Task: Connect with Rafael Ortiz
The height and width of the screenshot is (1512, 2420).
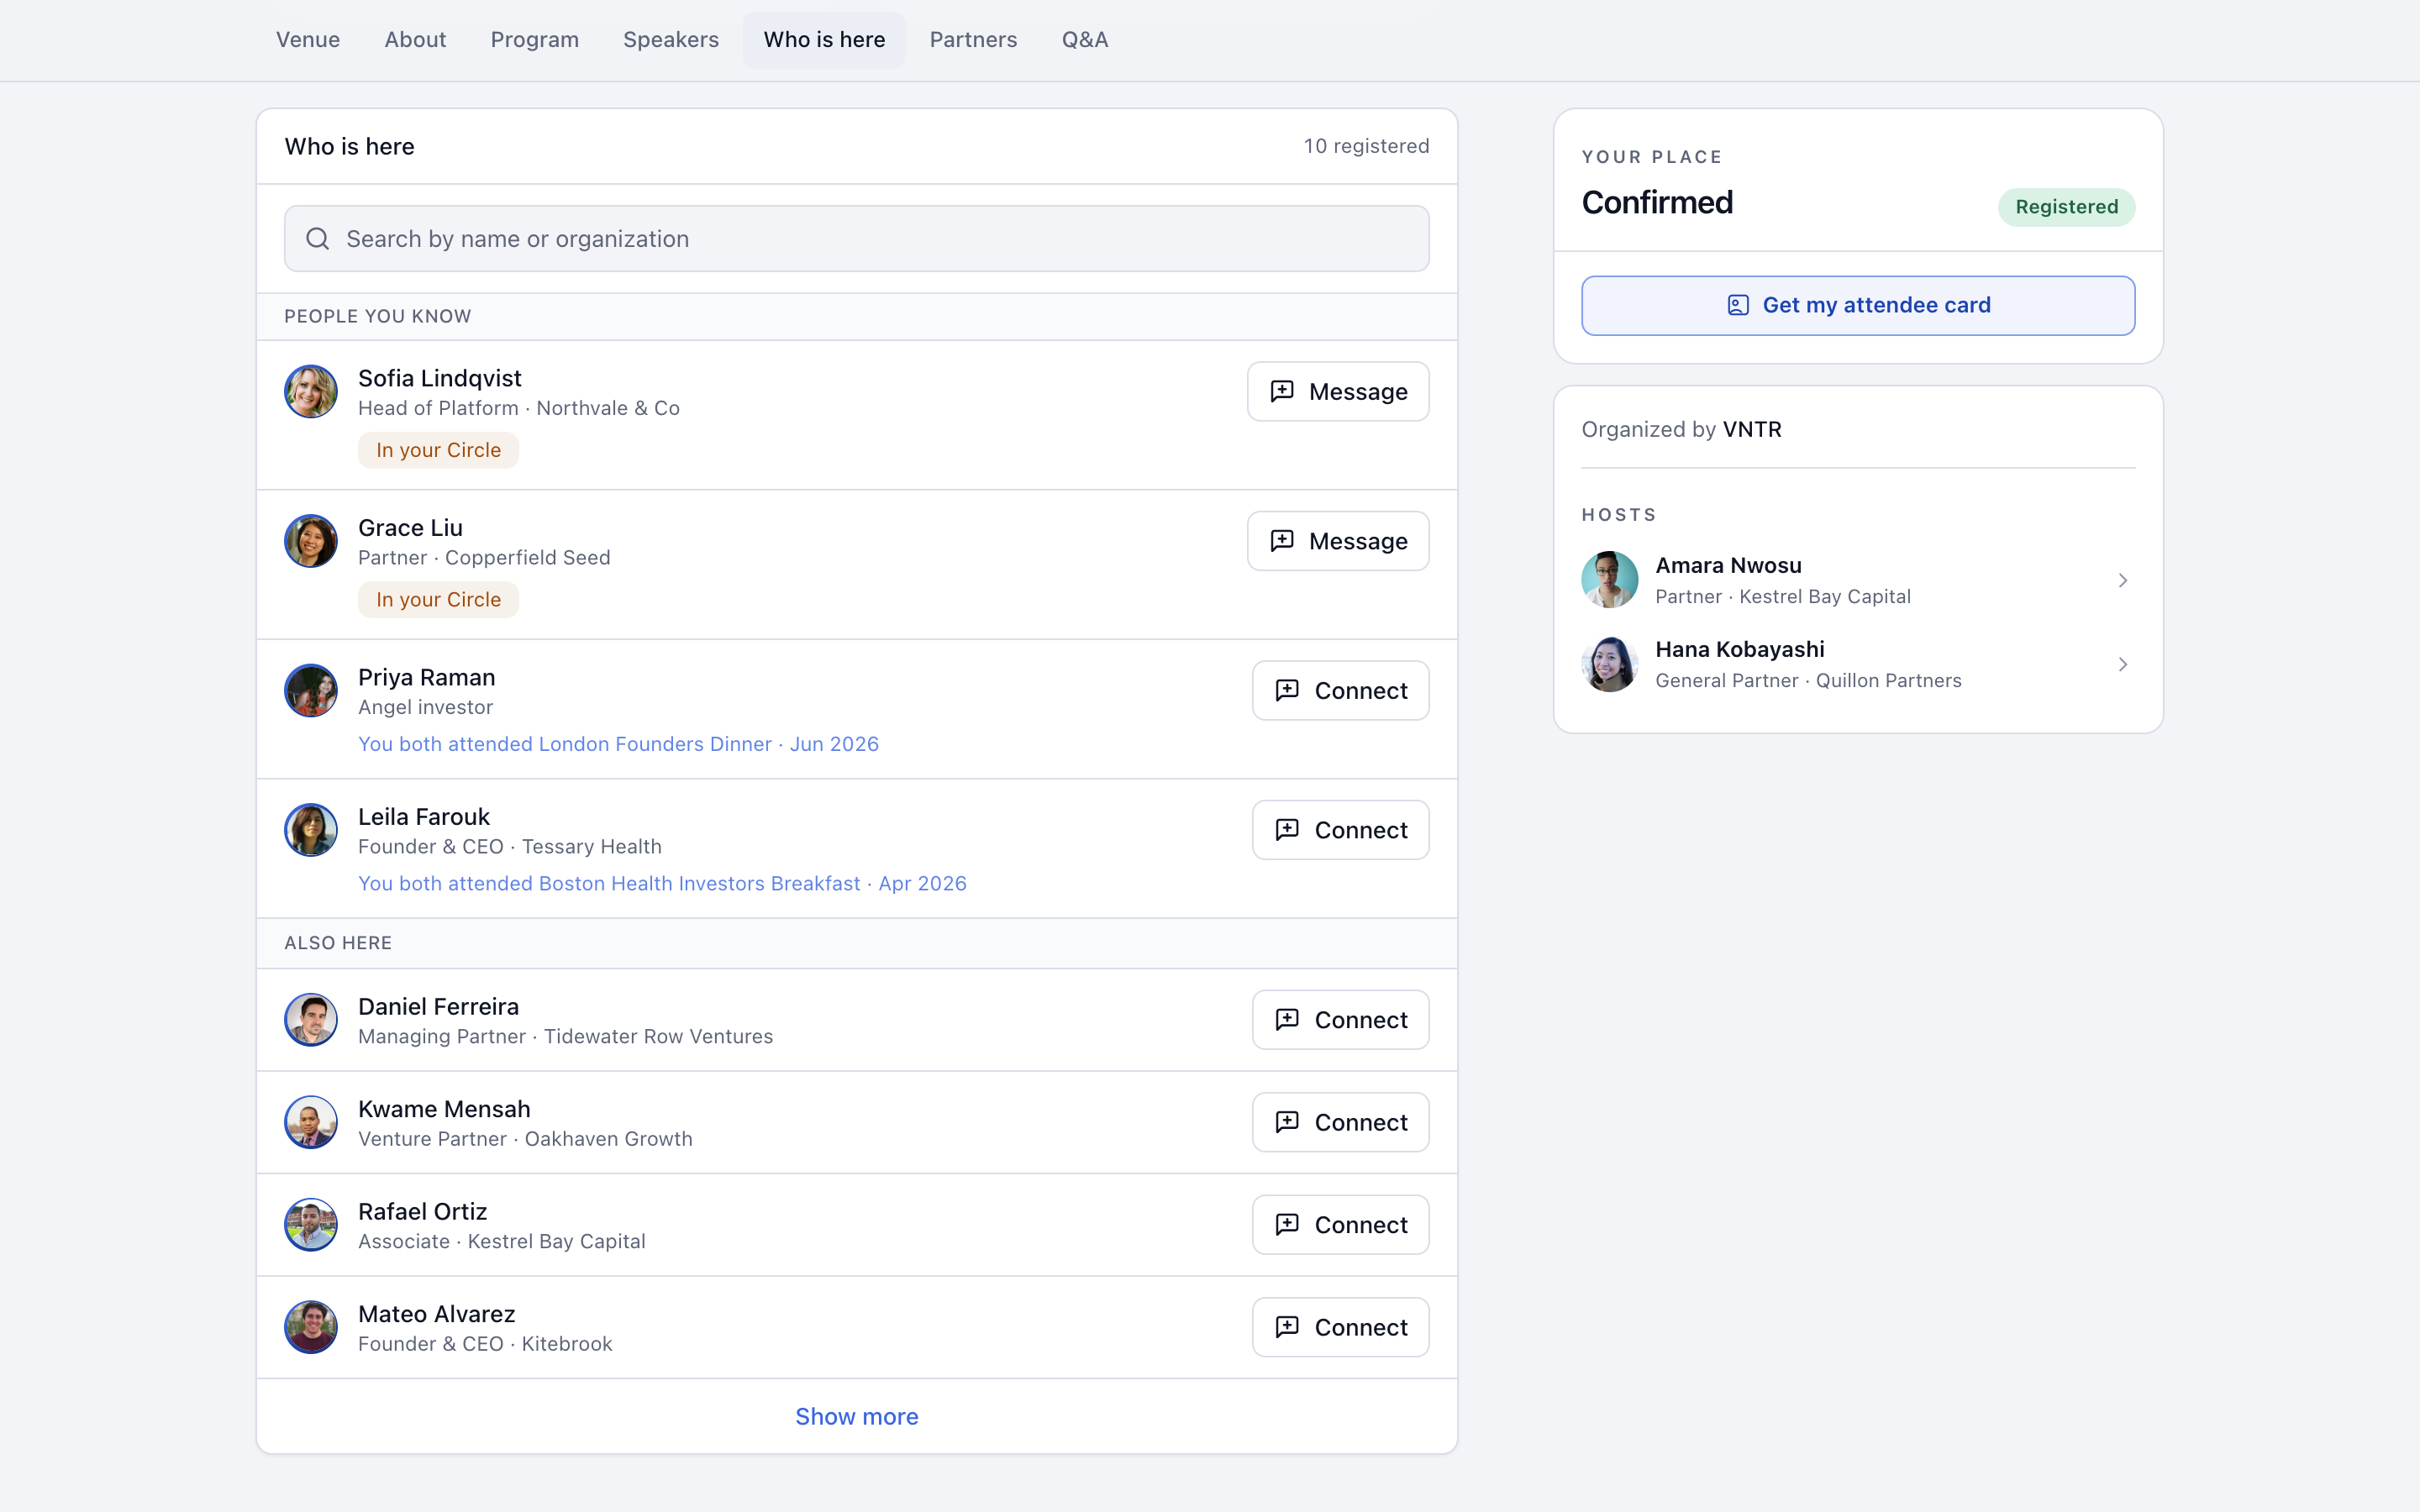Action: (1341, 1225)
